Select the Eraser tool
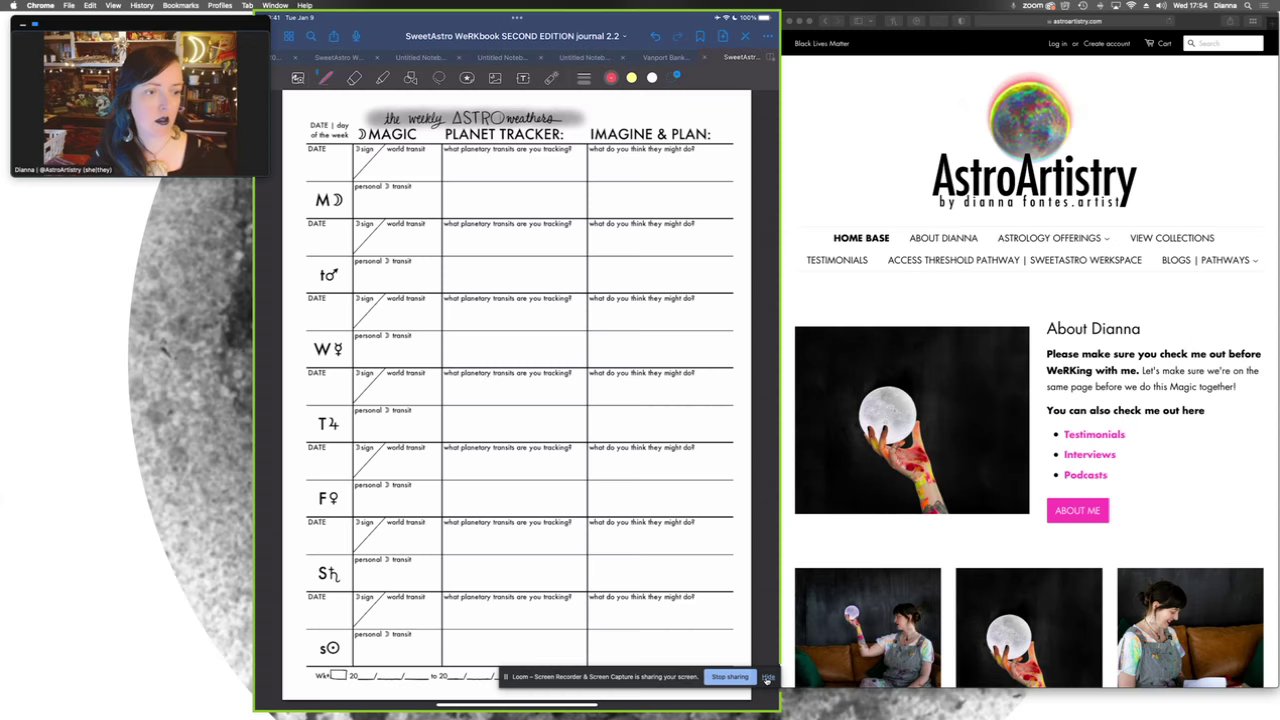Screen dimensions: 1280x720 354,78
